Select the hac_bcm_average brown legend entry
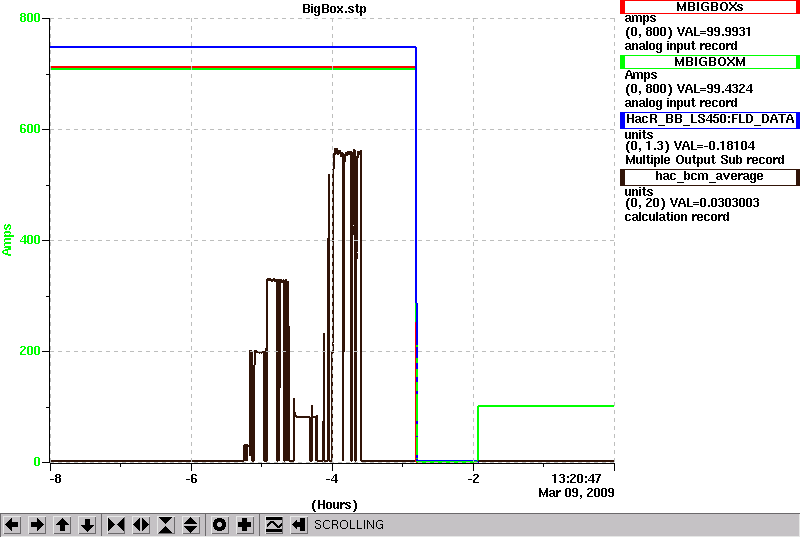 [710, 176]
